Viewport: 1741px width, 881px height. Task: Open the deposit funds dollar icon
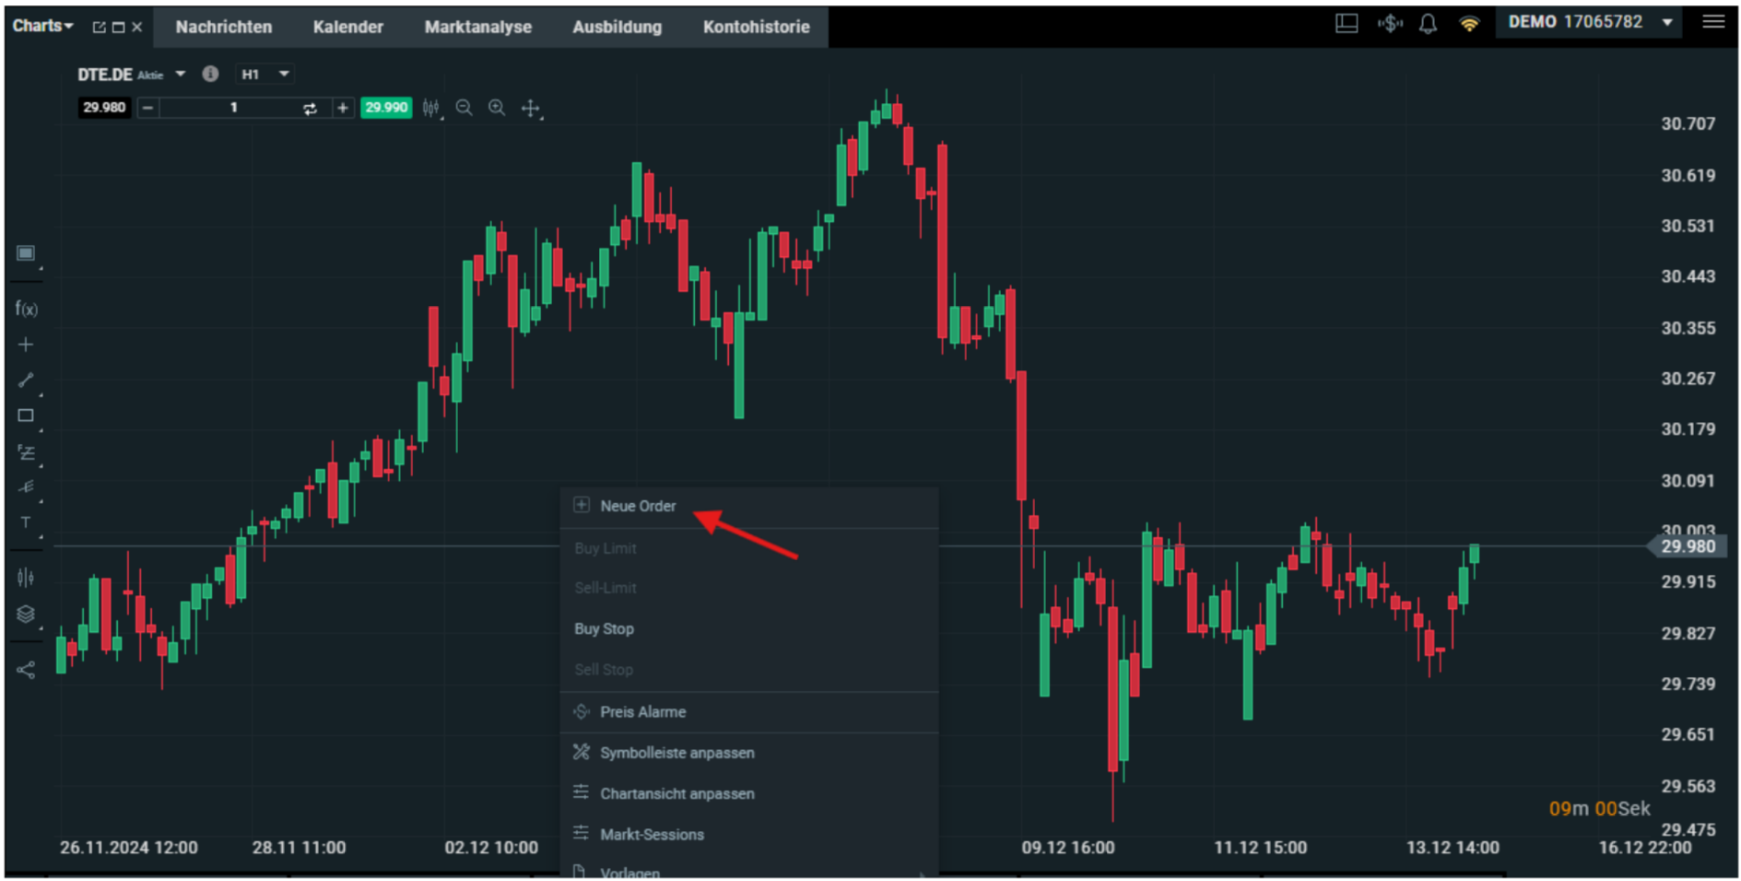click(1390, 23)
